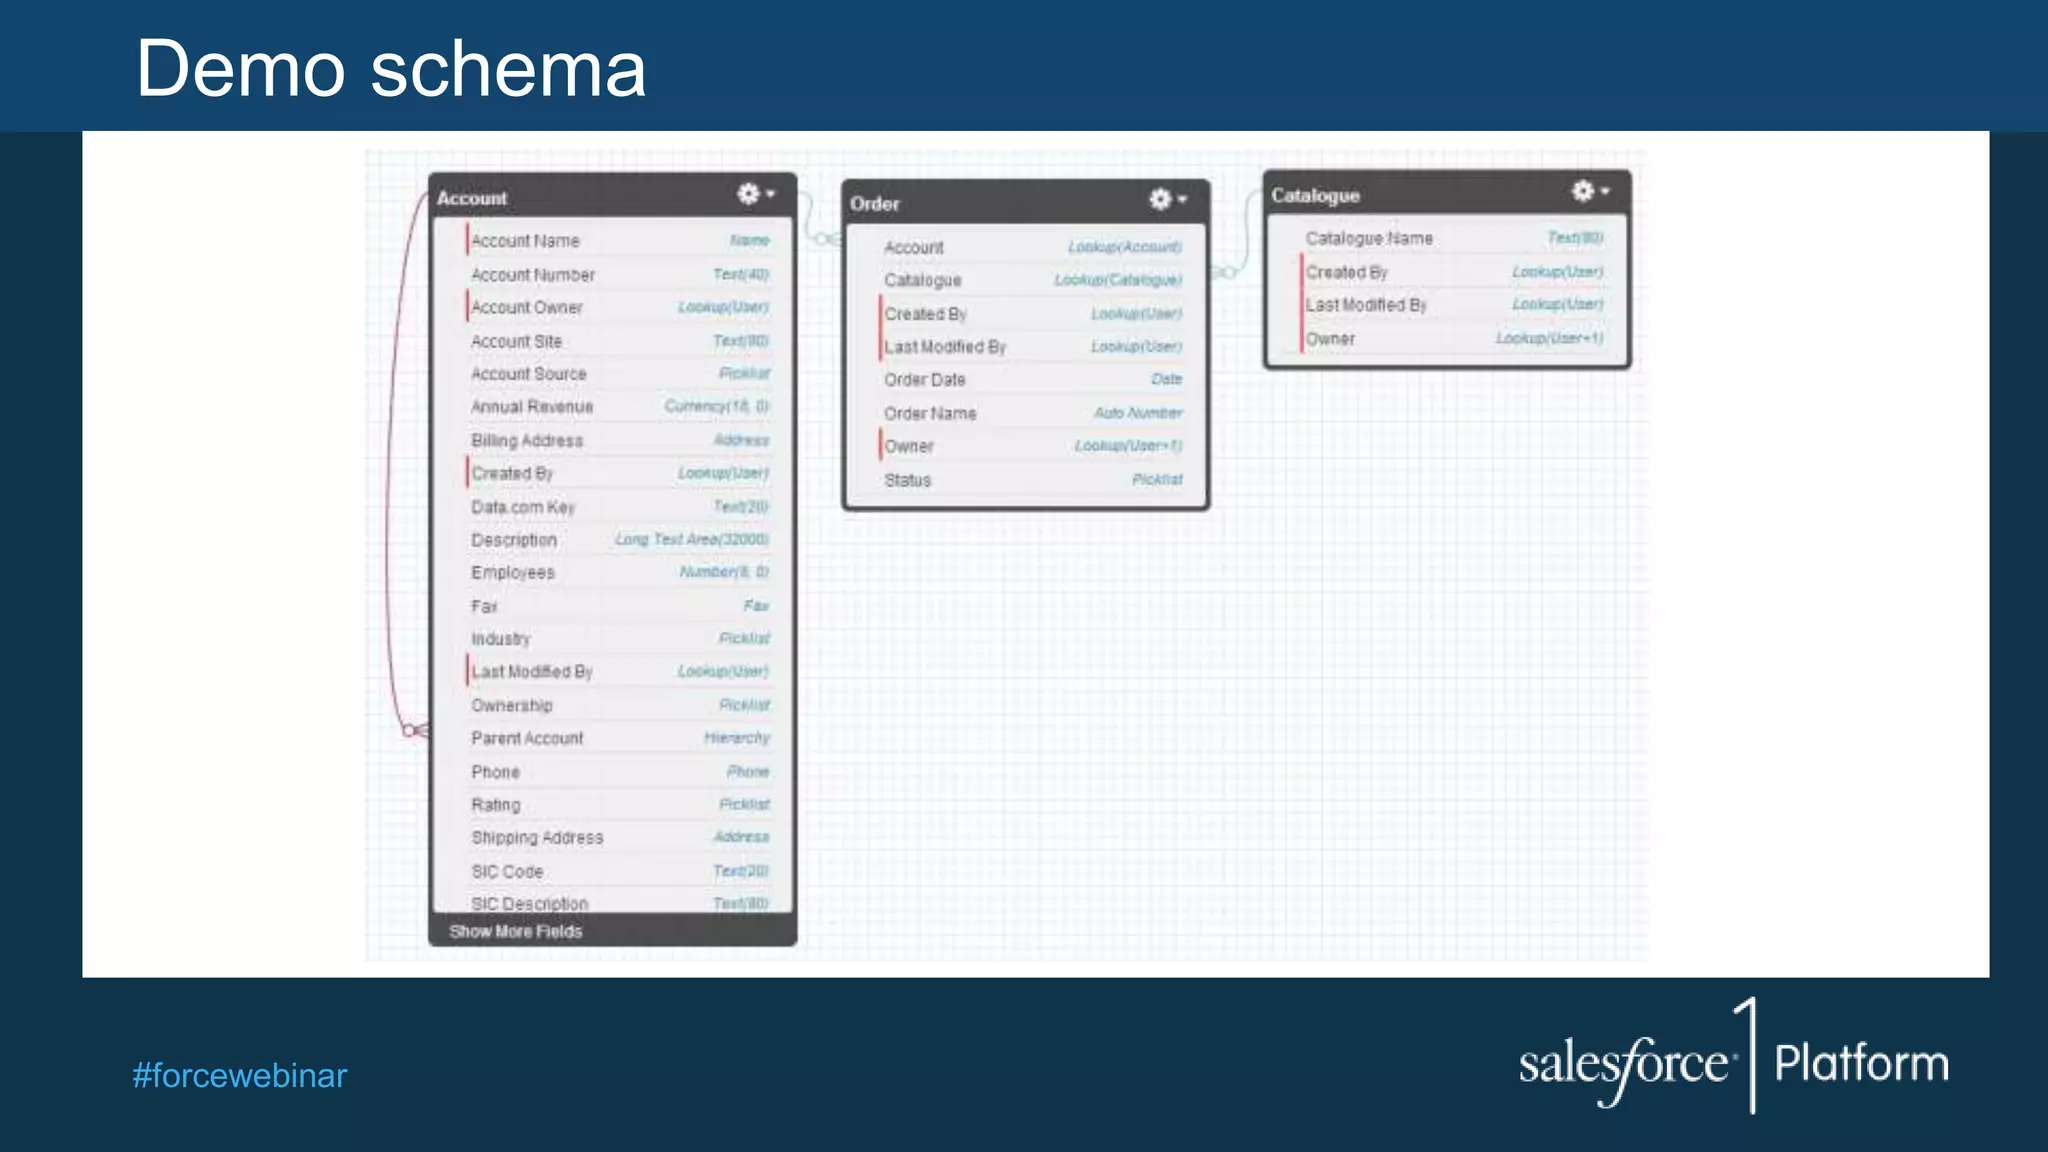The width and height of the screenshot is (2048, 1152).
Task: Click the Lookup(Catalogue) field type
Action: pos(1118,280)
